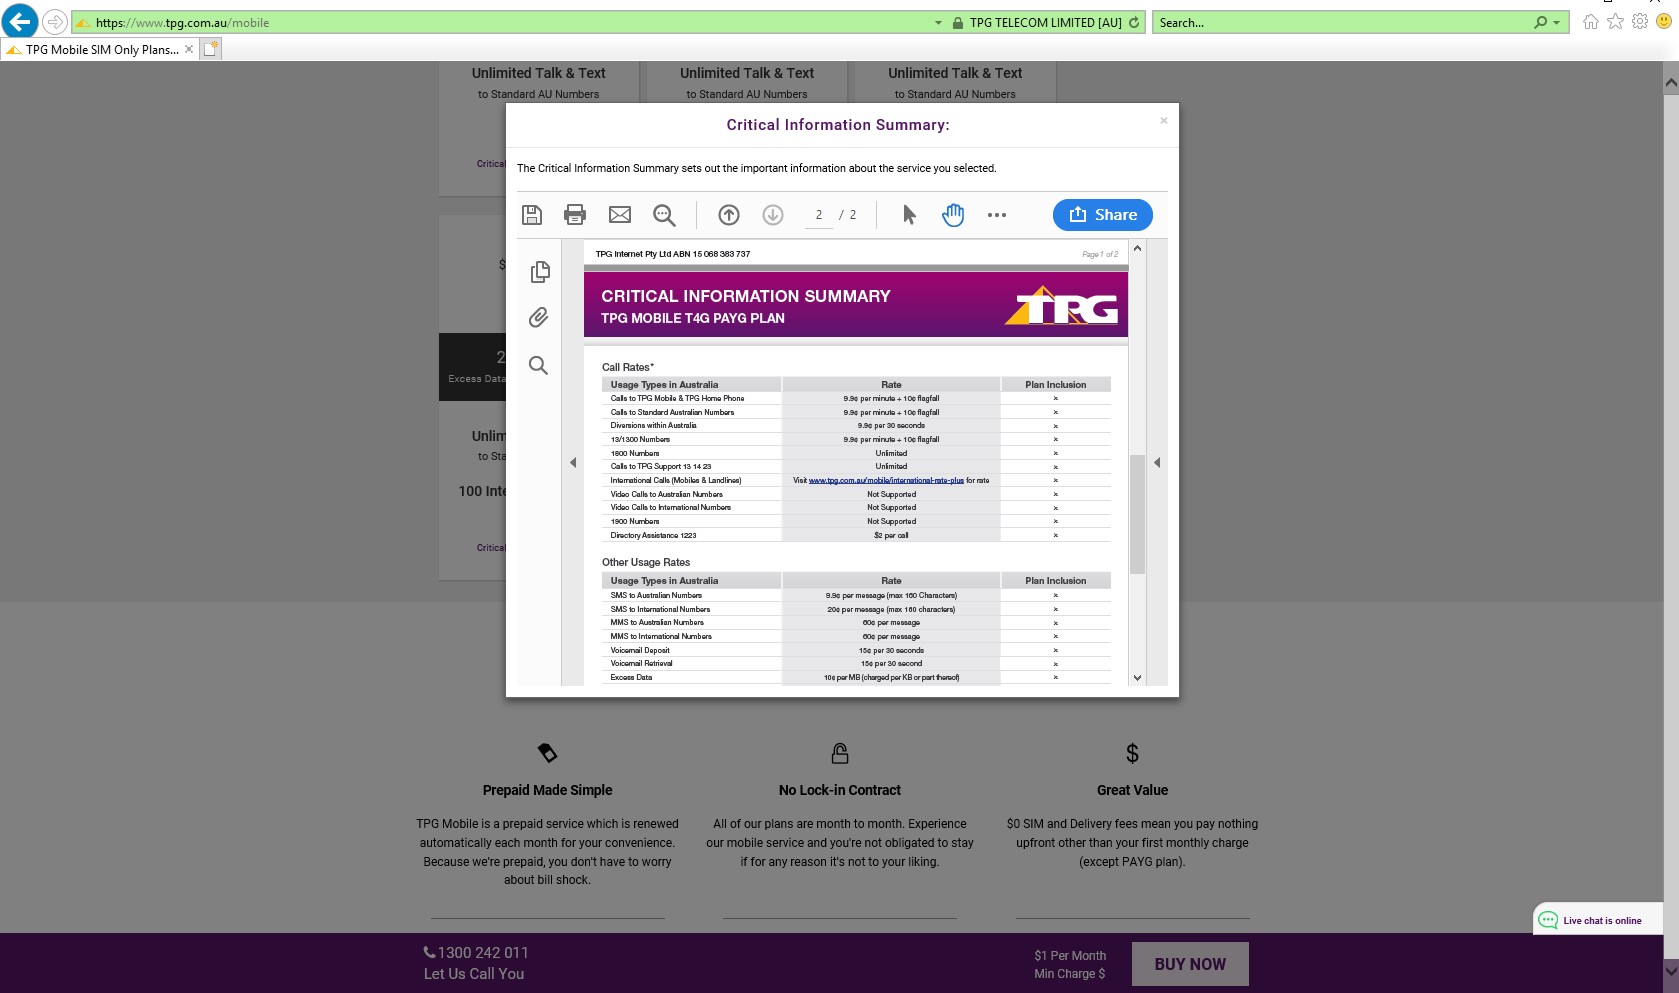Click page scrollbar up arrow
Viewport: 1679px width, 993px height.
point(1670,84)
